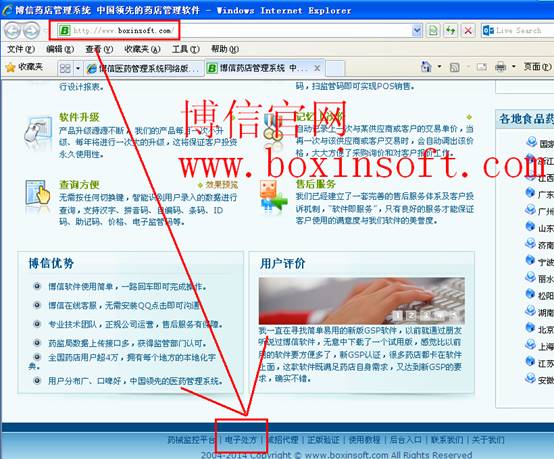This screenshot has height=459, width=554.
Task: Click the compatibility view icon beside address bar
Action: point(433,31)
